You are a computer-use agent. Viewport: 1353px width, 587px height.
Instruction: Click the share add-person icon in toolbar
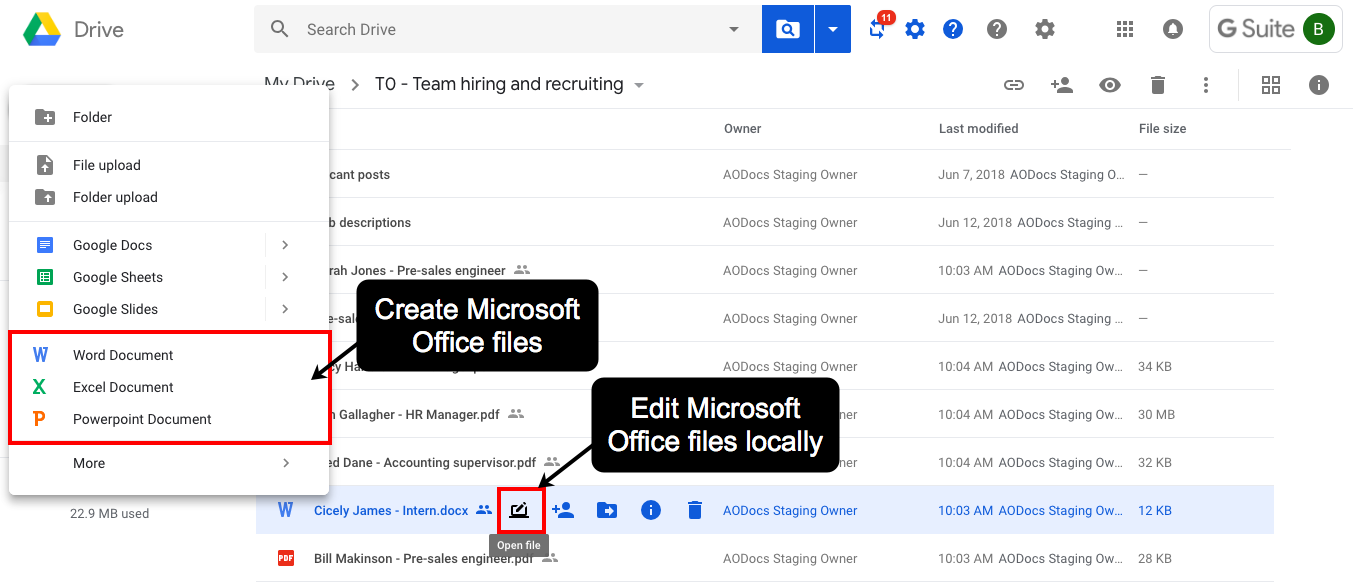[1062, 85]
